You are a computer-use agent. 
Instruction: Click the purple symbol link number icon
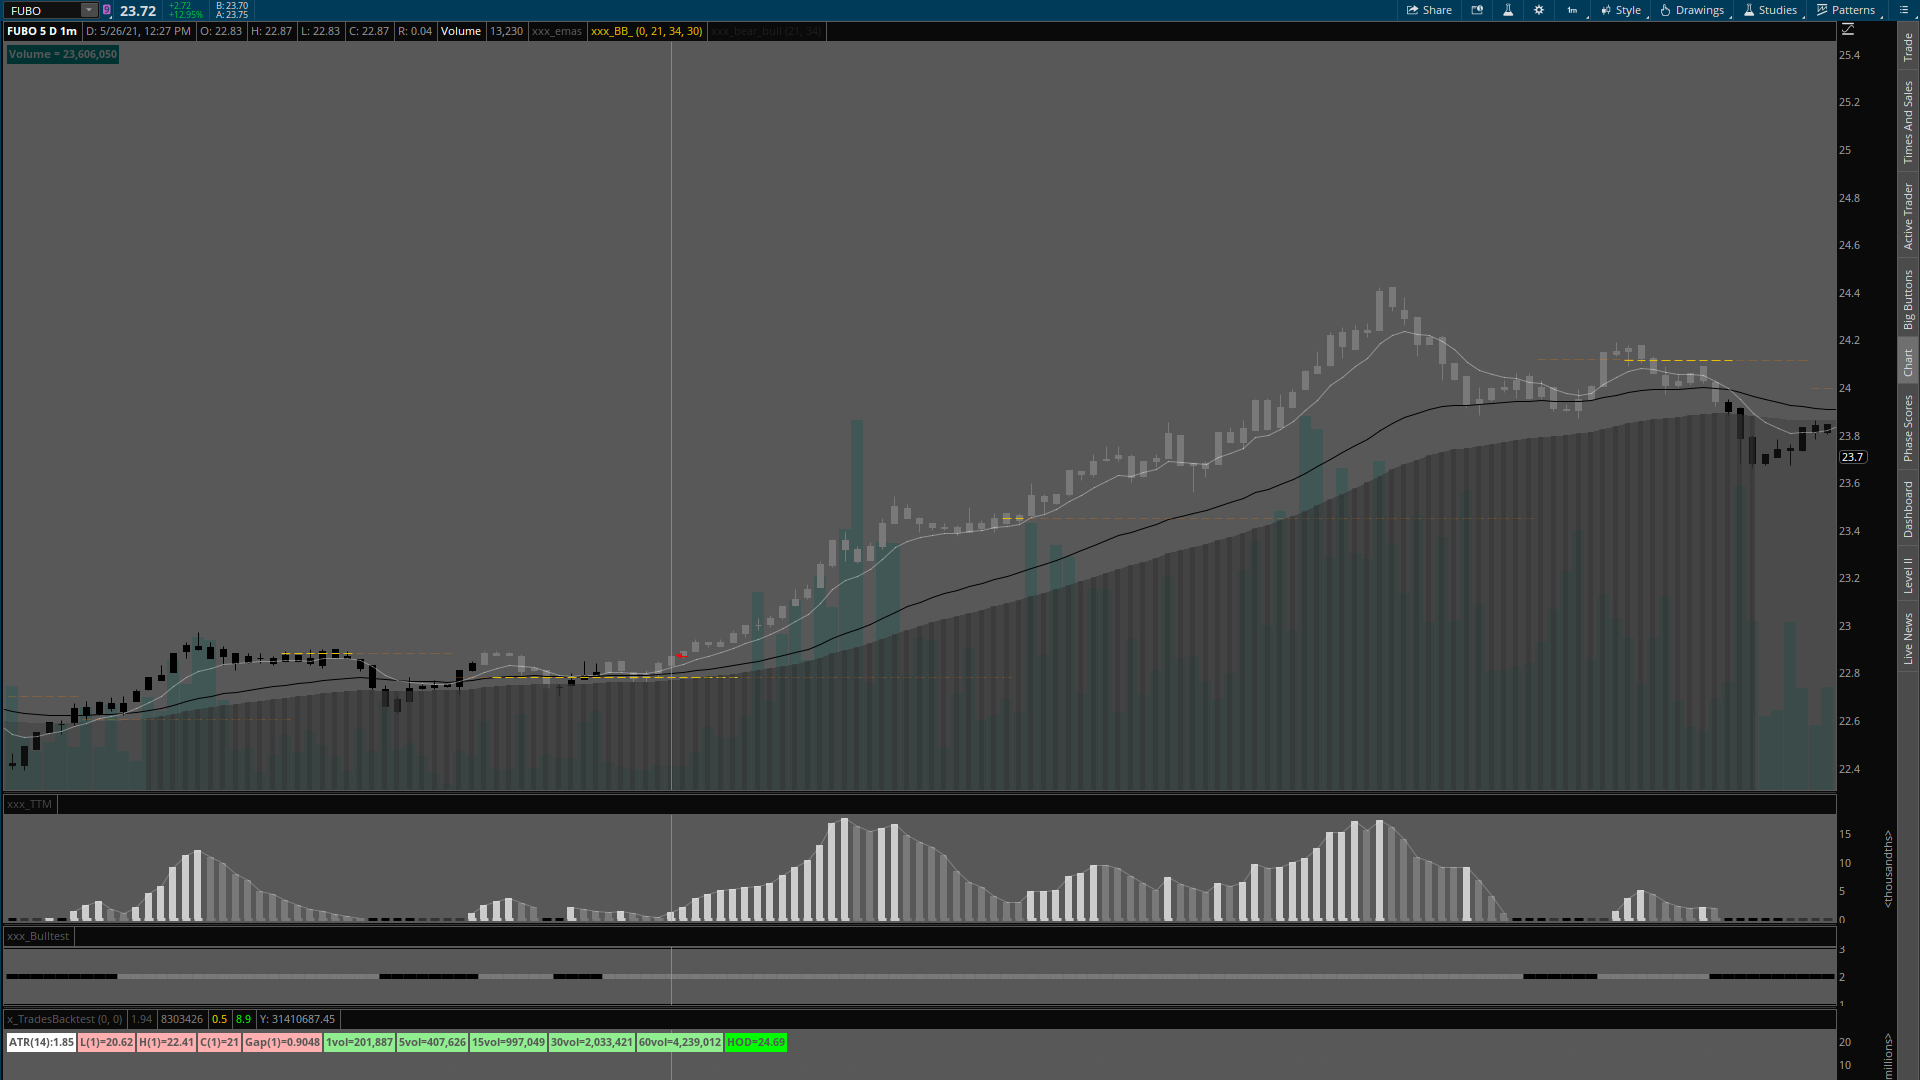[107, 10]
